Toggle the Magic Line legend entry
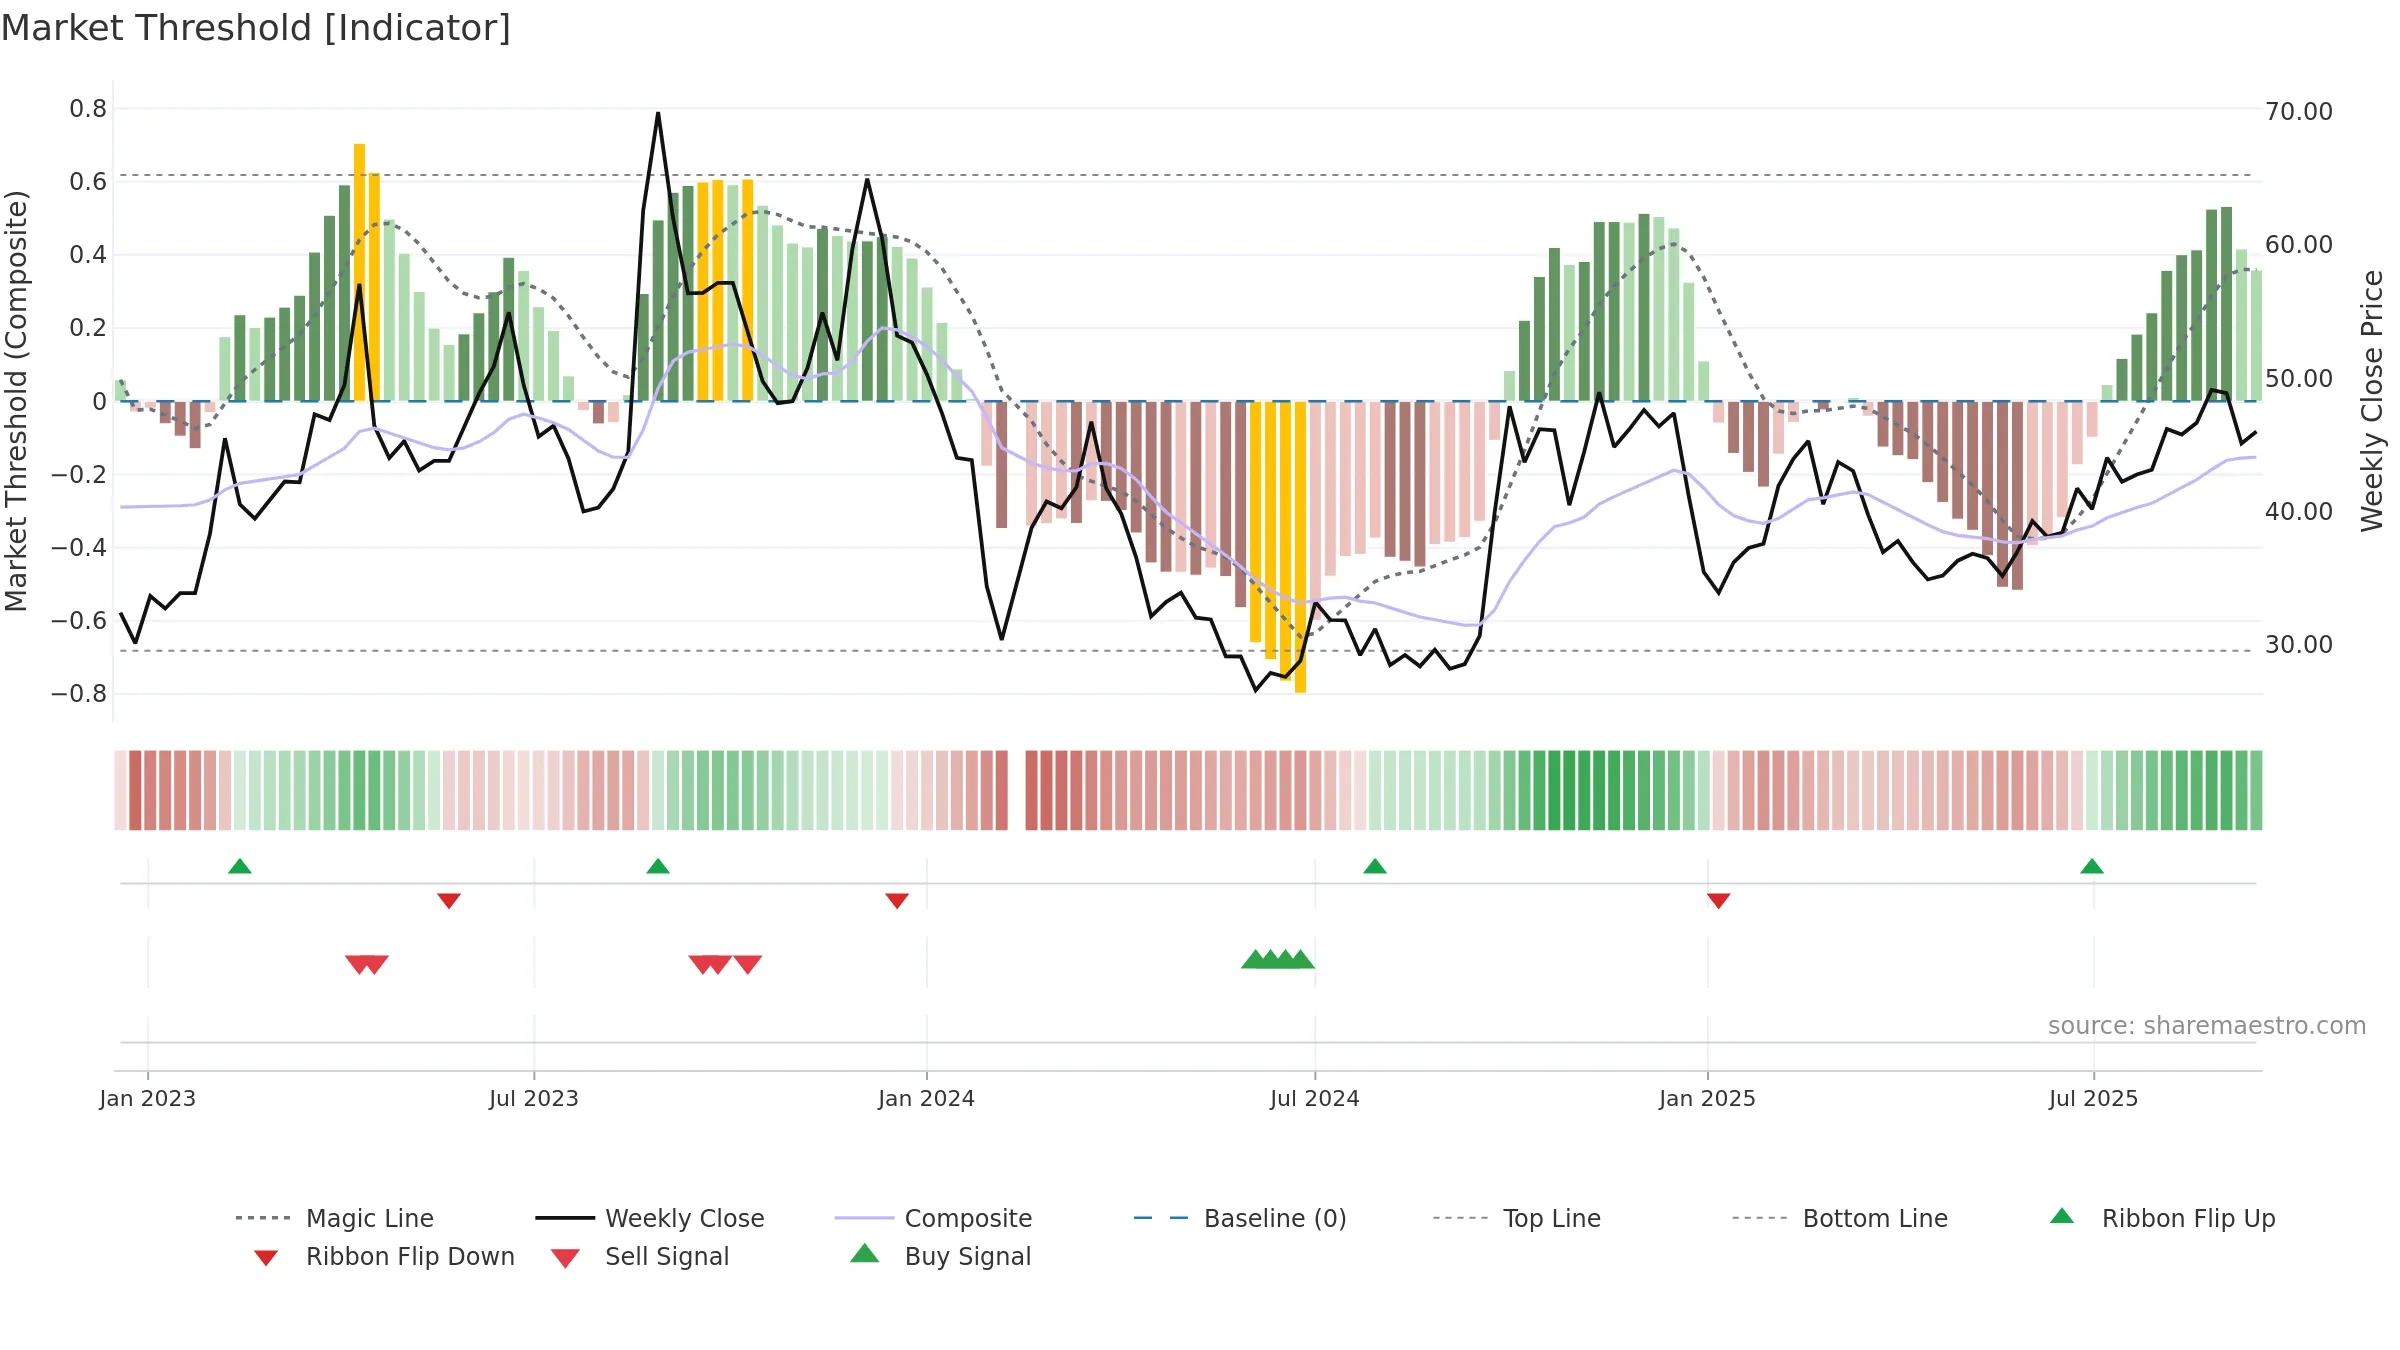This screenshot has height=1350, width=2400. pyautogui.click(x=335, y=1218)
